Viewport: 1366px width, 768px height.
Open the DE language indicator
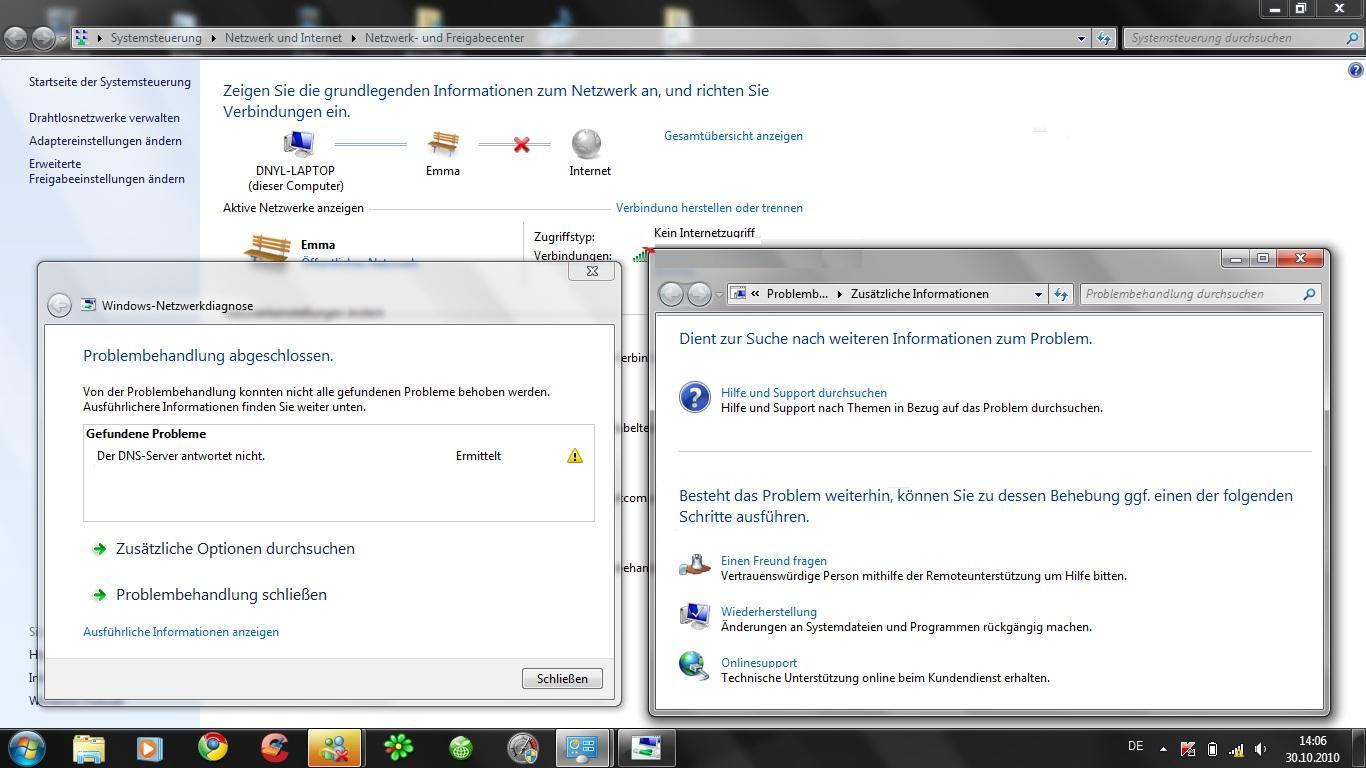click(x=1135, y=746)
